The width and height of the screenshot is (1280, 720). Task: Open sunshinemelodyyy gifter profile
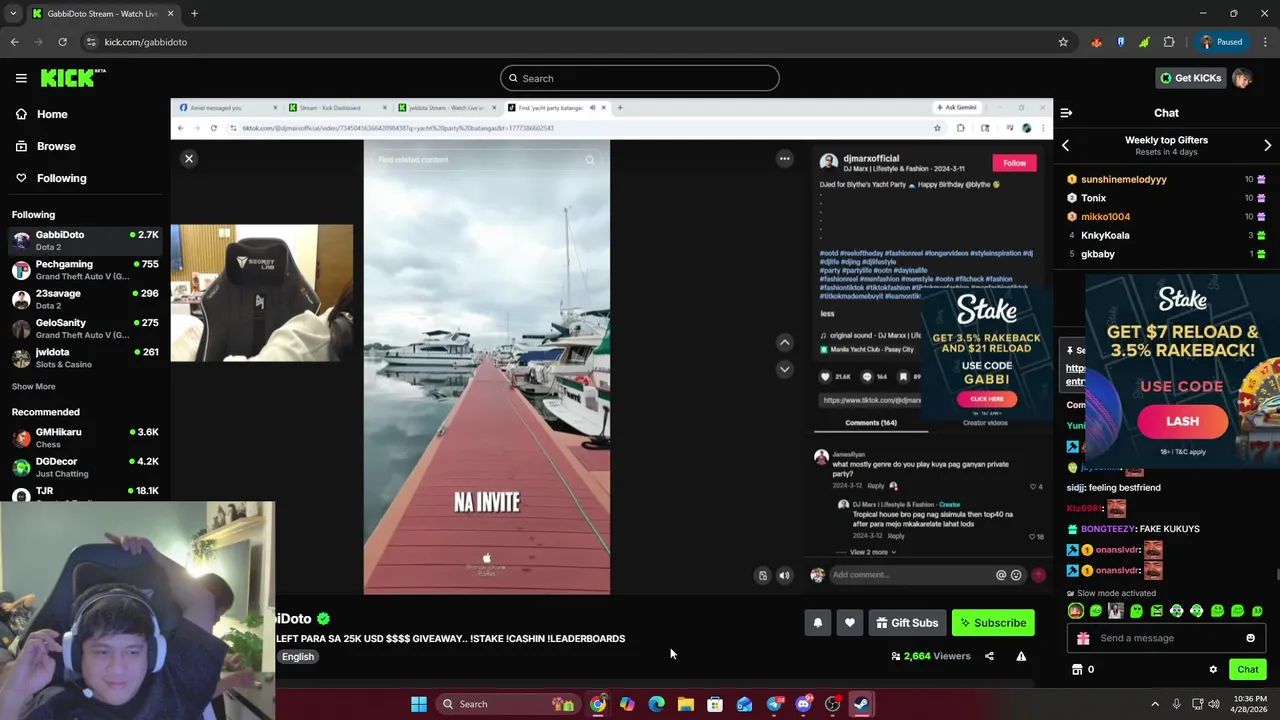(1123, 179)
